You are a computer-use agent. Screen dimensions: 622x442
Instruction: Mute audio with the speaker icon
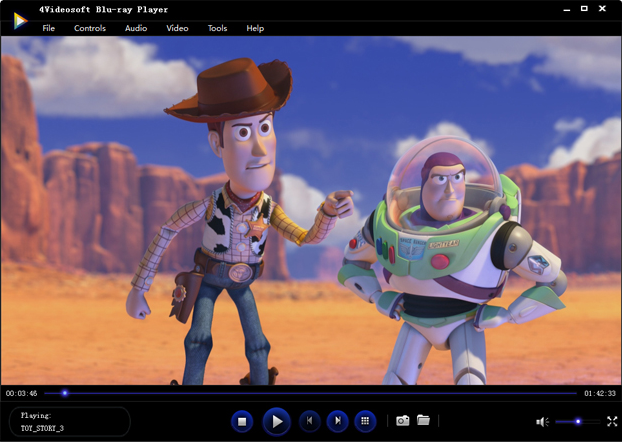pos(542,422)
